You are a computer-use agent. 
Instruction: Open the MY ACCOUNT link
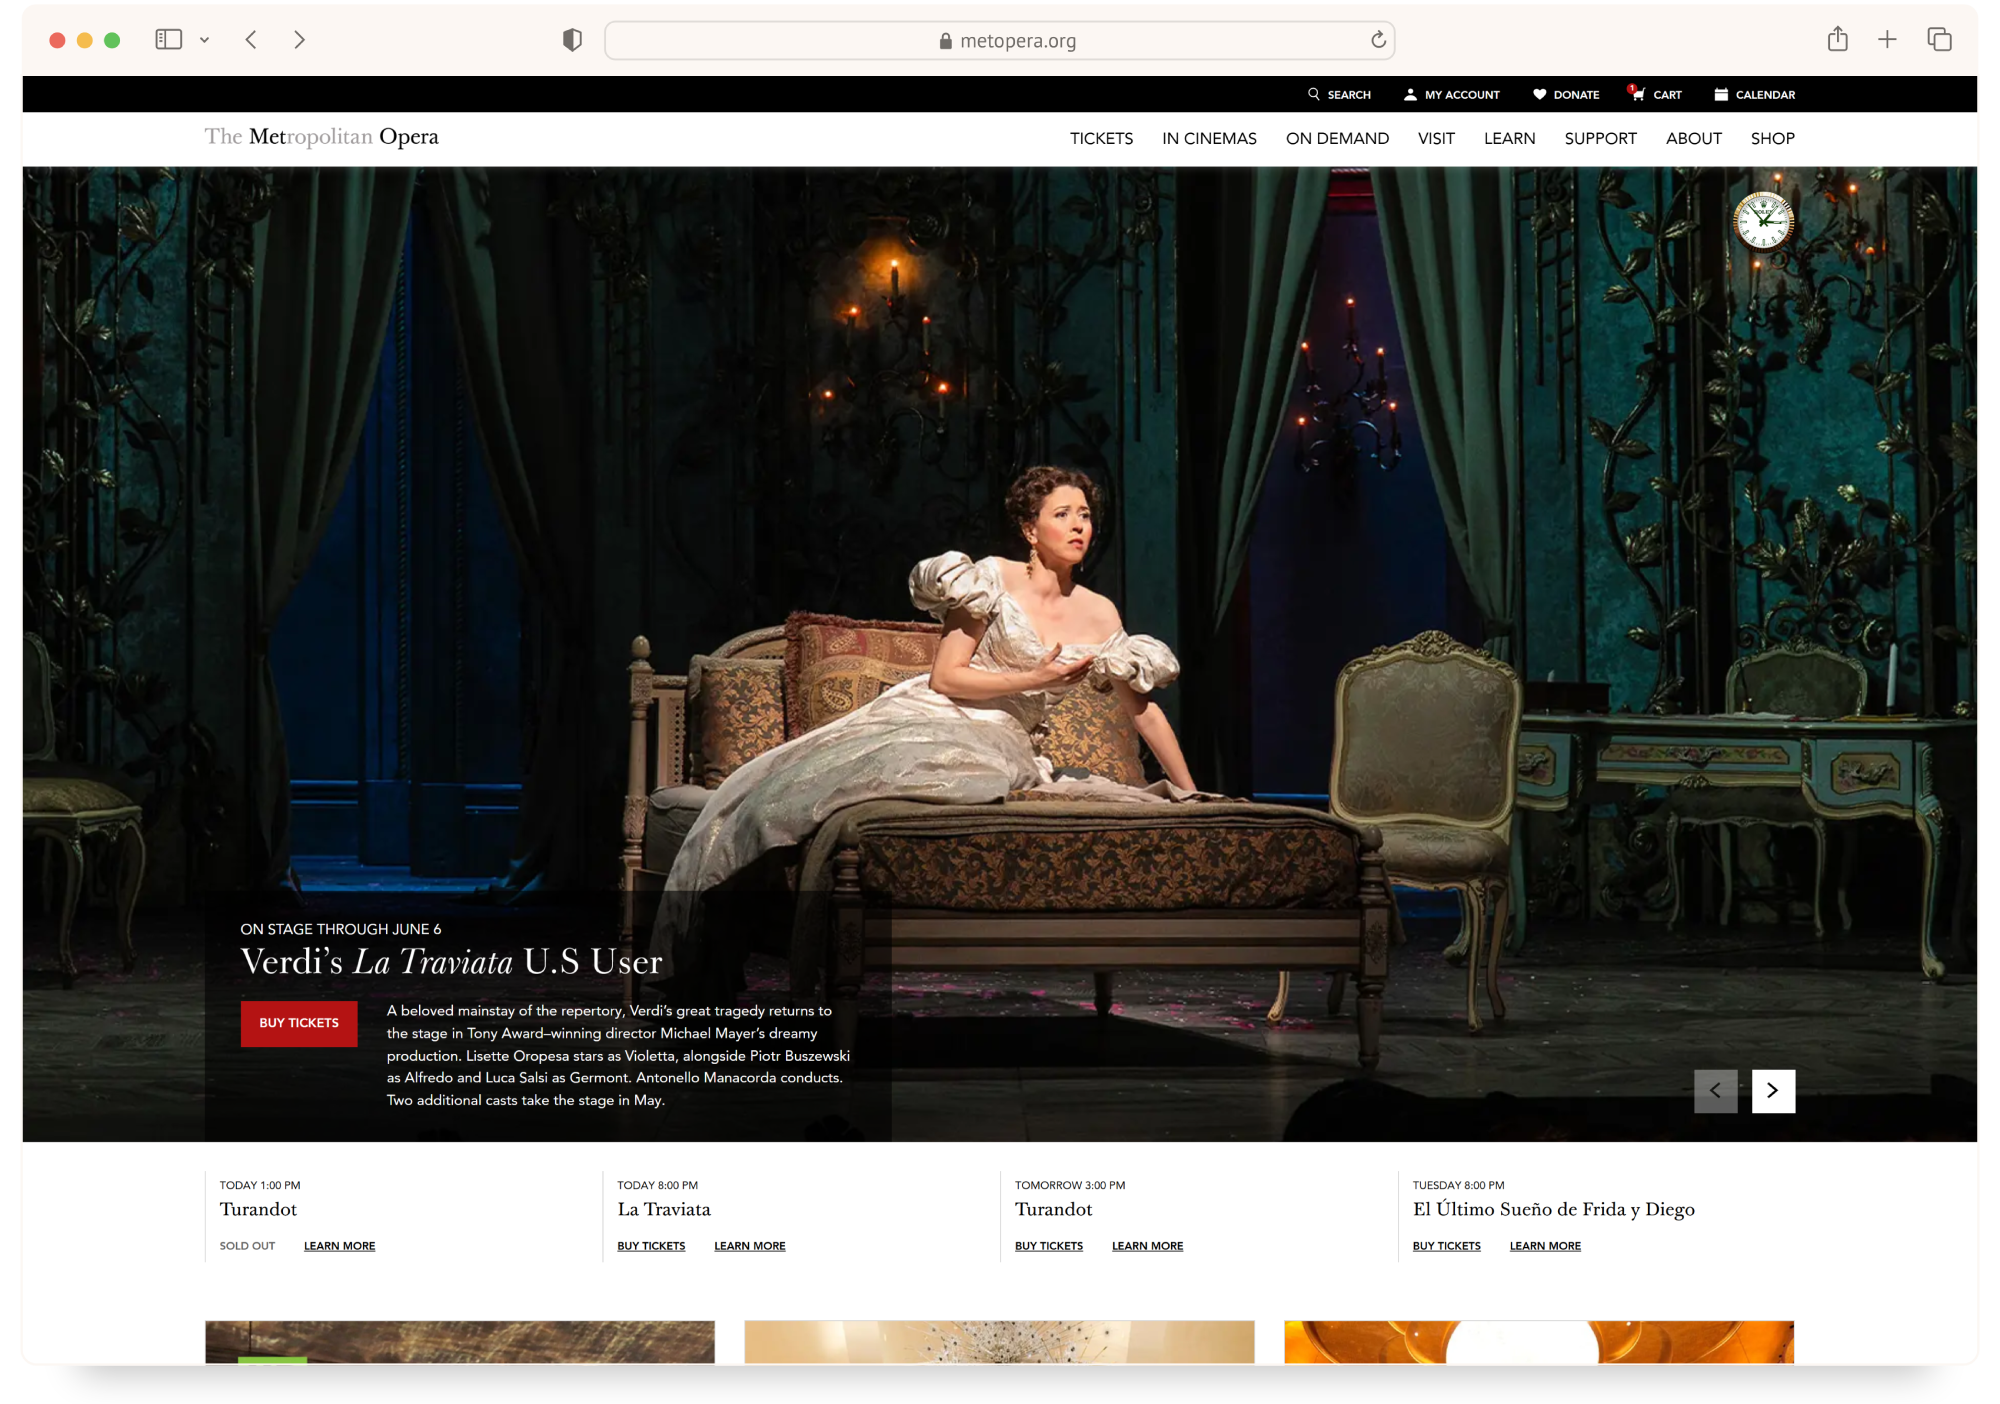pyautogui.click(x=1462, y=95)
